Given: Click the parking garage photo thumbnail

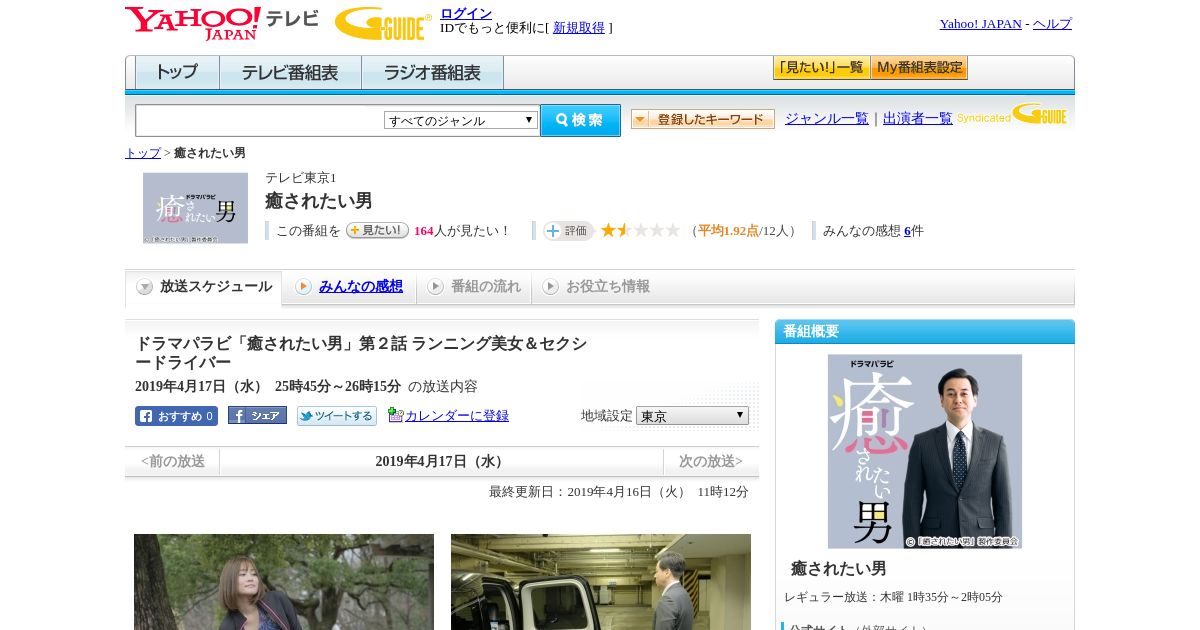Looking at the screenshot, I should click(601, 582).
